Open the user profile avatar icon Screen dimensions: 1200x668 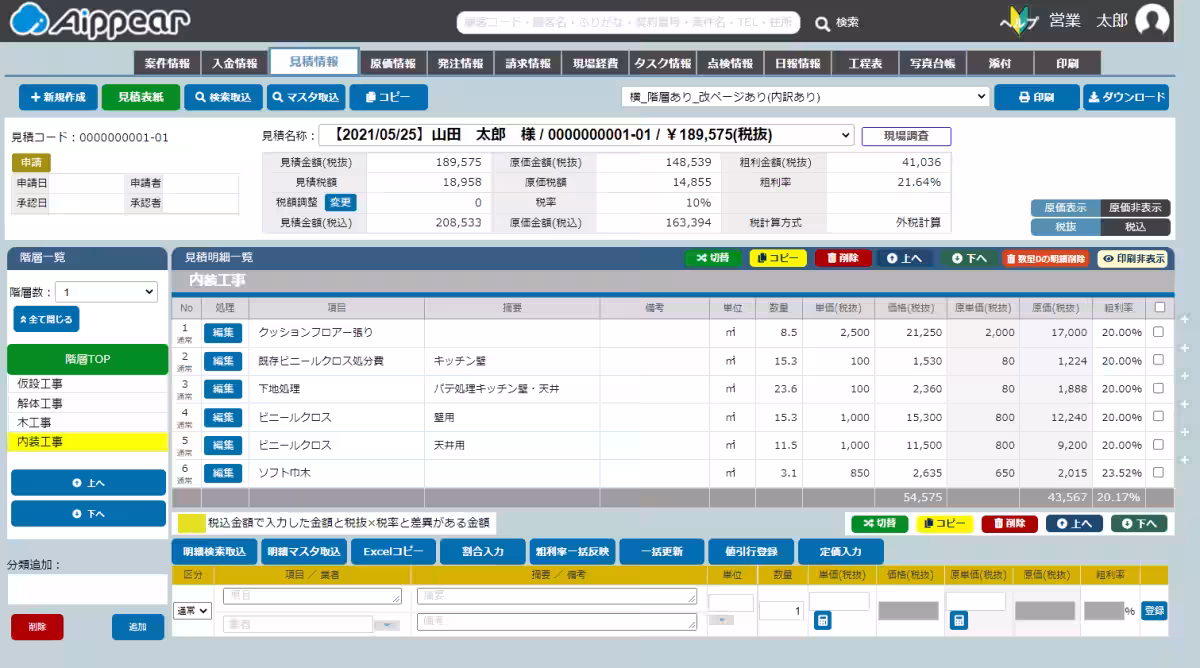[1153, 21]
